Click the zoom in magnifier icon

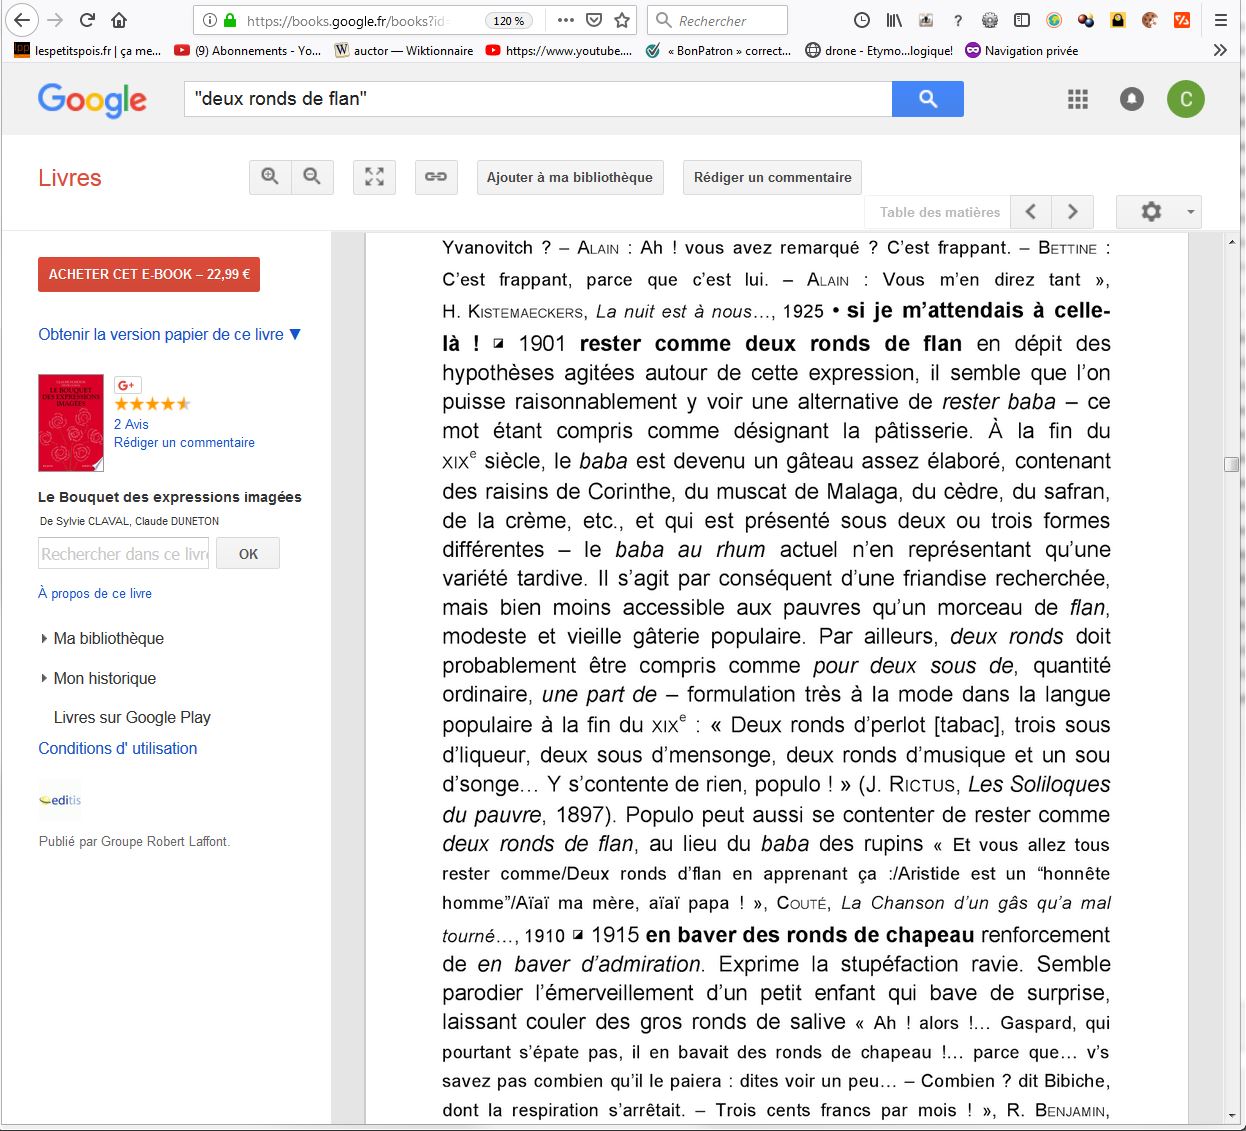270,177
